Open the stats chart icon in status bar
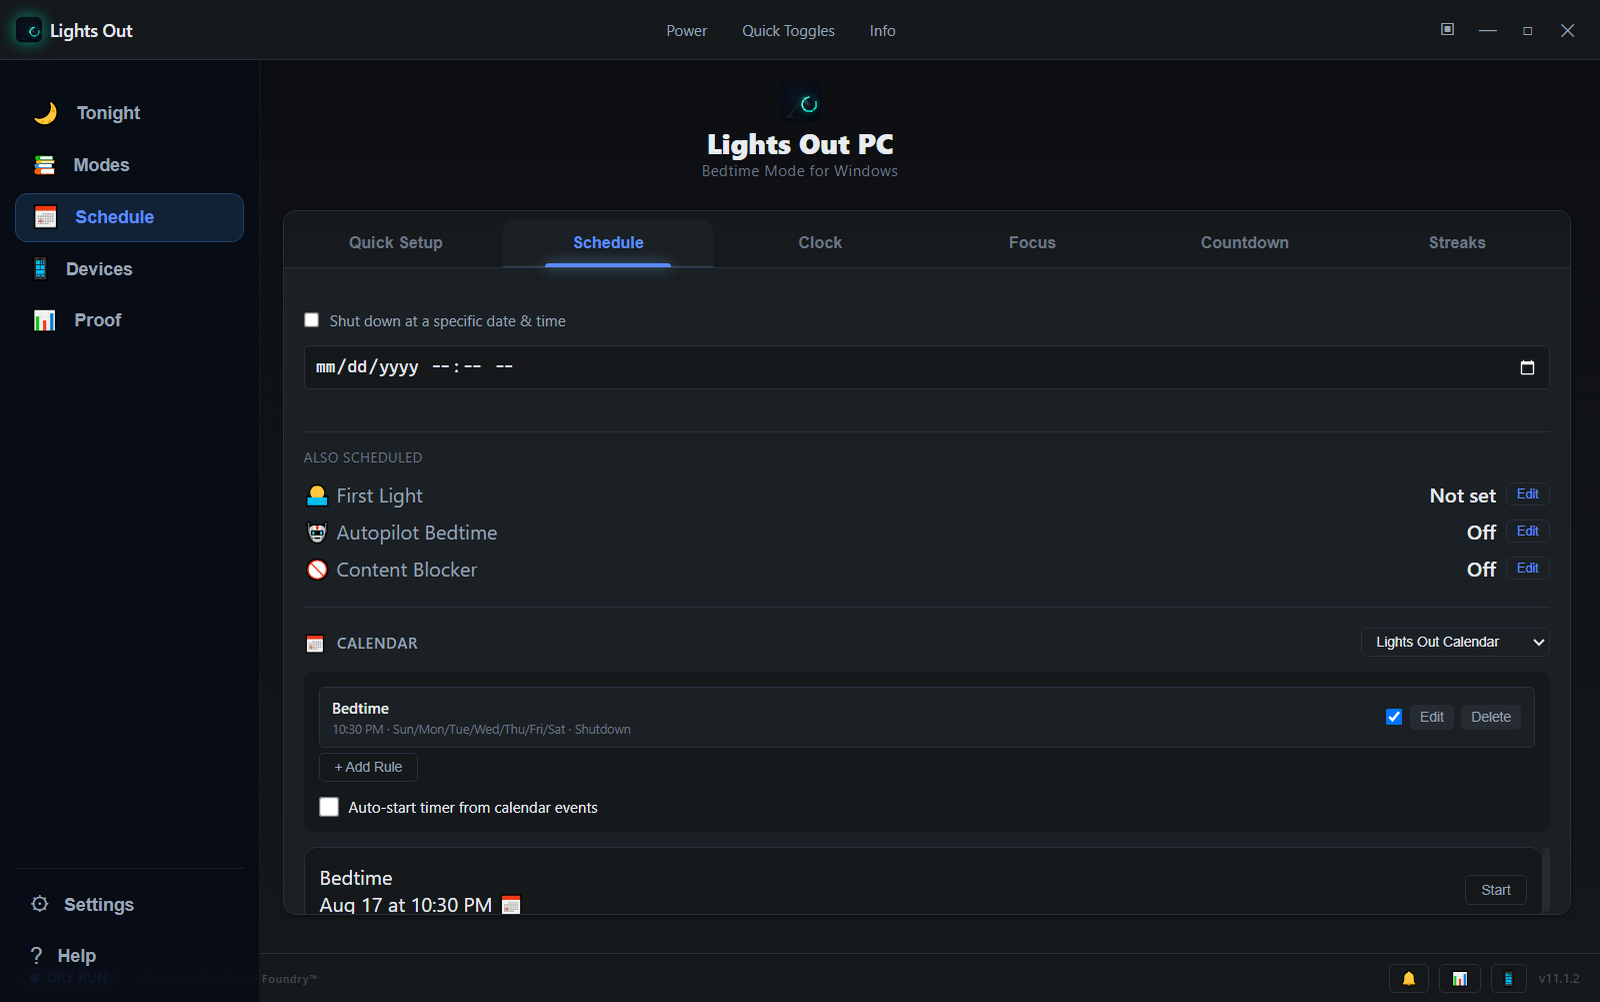The height and width of the screenshot is (1002, 1600). click(x=1460, y=979)
